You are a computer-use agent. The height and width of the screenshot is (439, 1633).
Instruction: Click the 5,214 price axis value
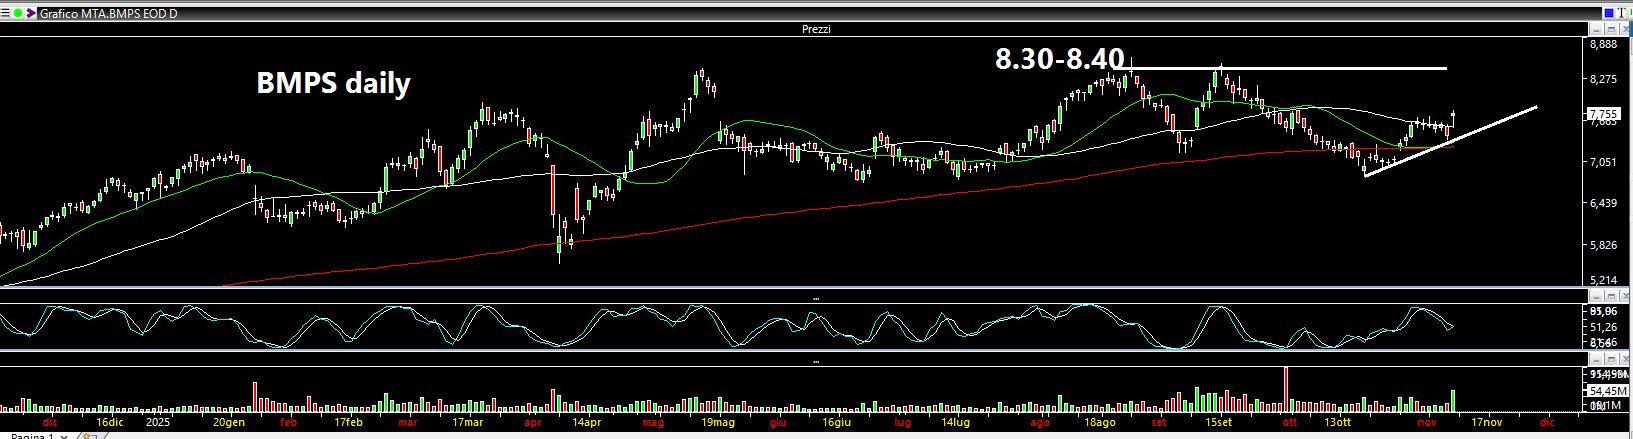click(x=1603, y=281)
